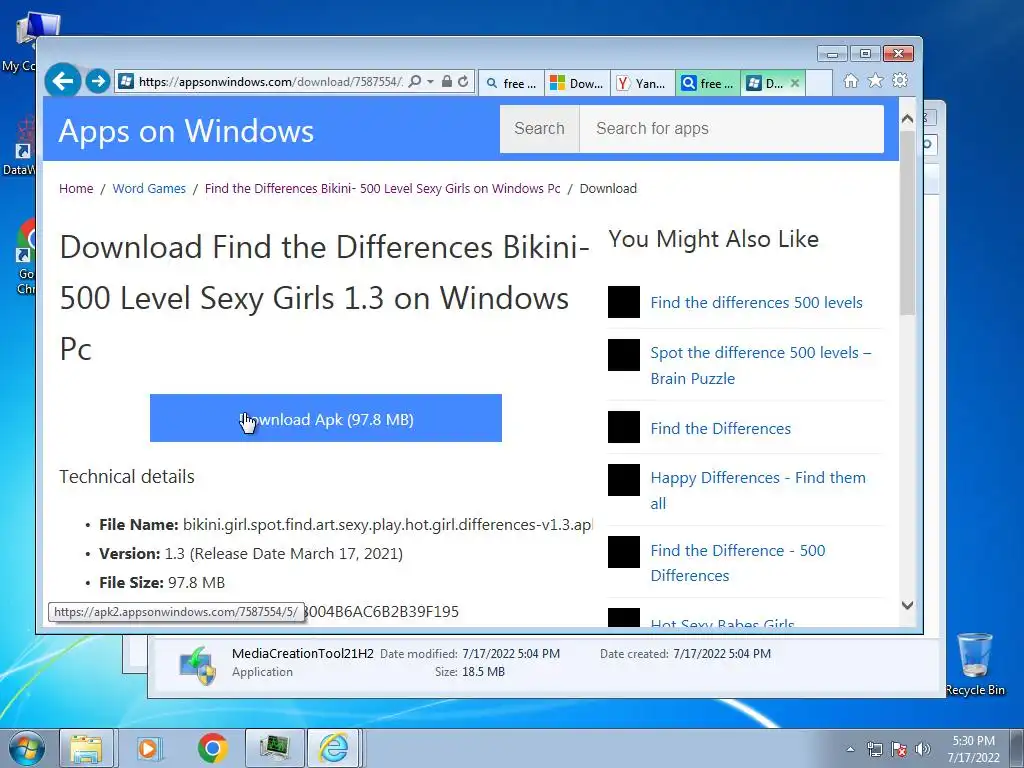Image resolution: width=1024 pixels, height=768 pixels.
Task: Click the security lock icon in address bar
Action: pos(447,82)
